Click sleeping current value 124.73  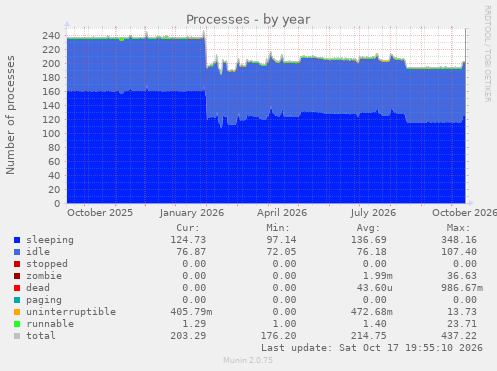[x=188, y=240]
